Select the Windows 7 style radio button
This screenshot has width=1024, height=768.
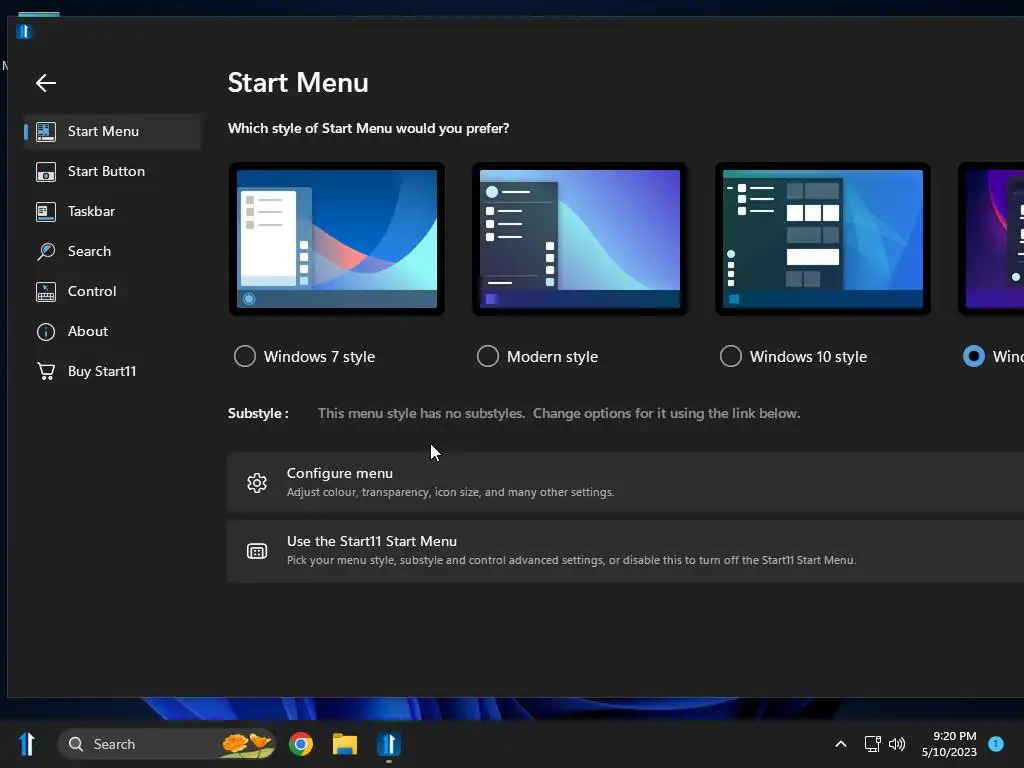coord(245,357)
